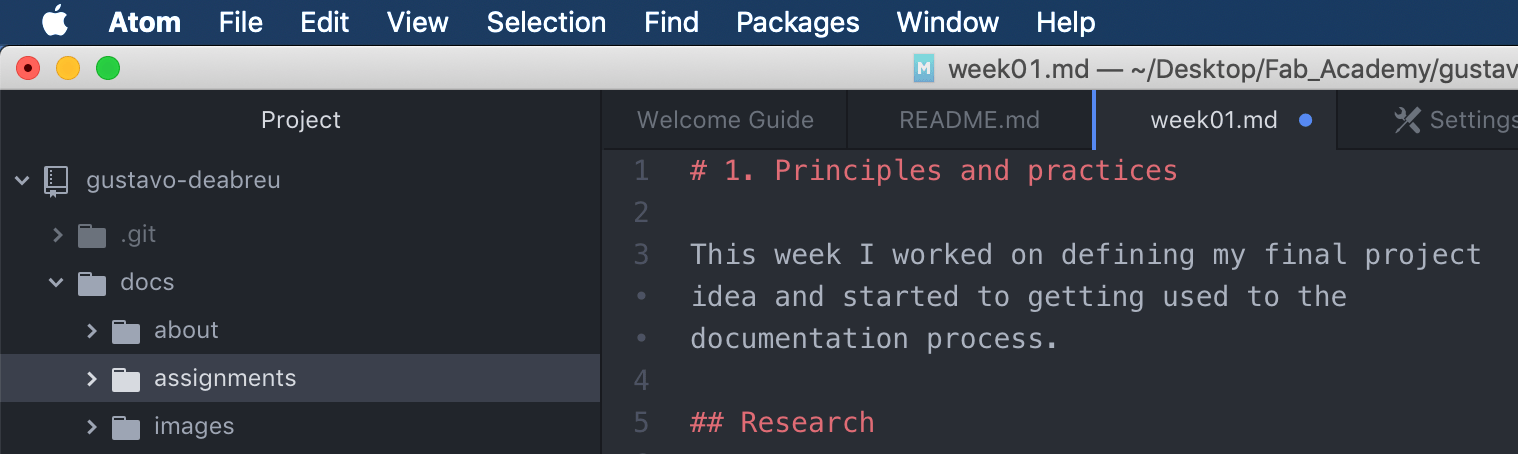The height and width of the screenshot is (454, 1518).
Task: Open the Atom application menu
Action: pos(144,22)
